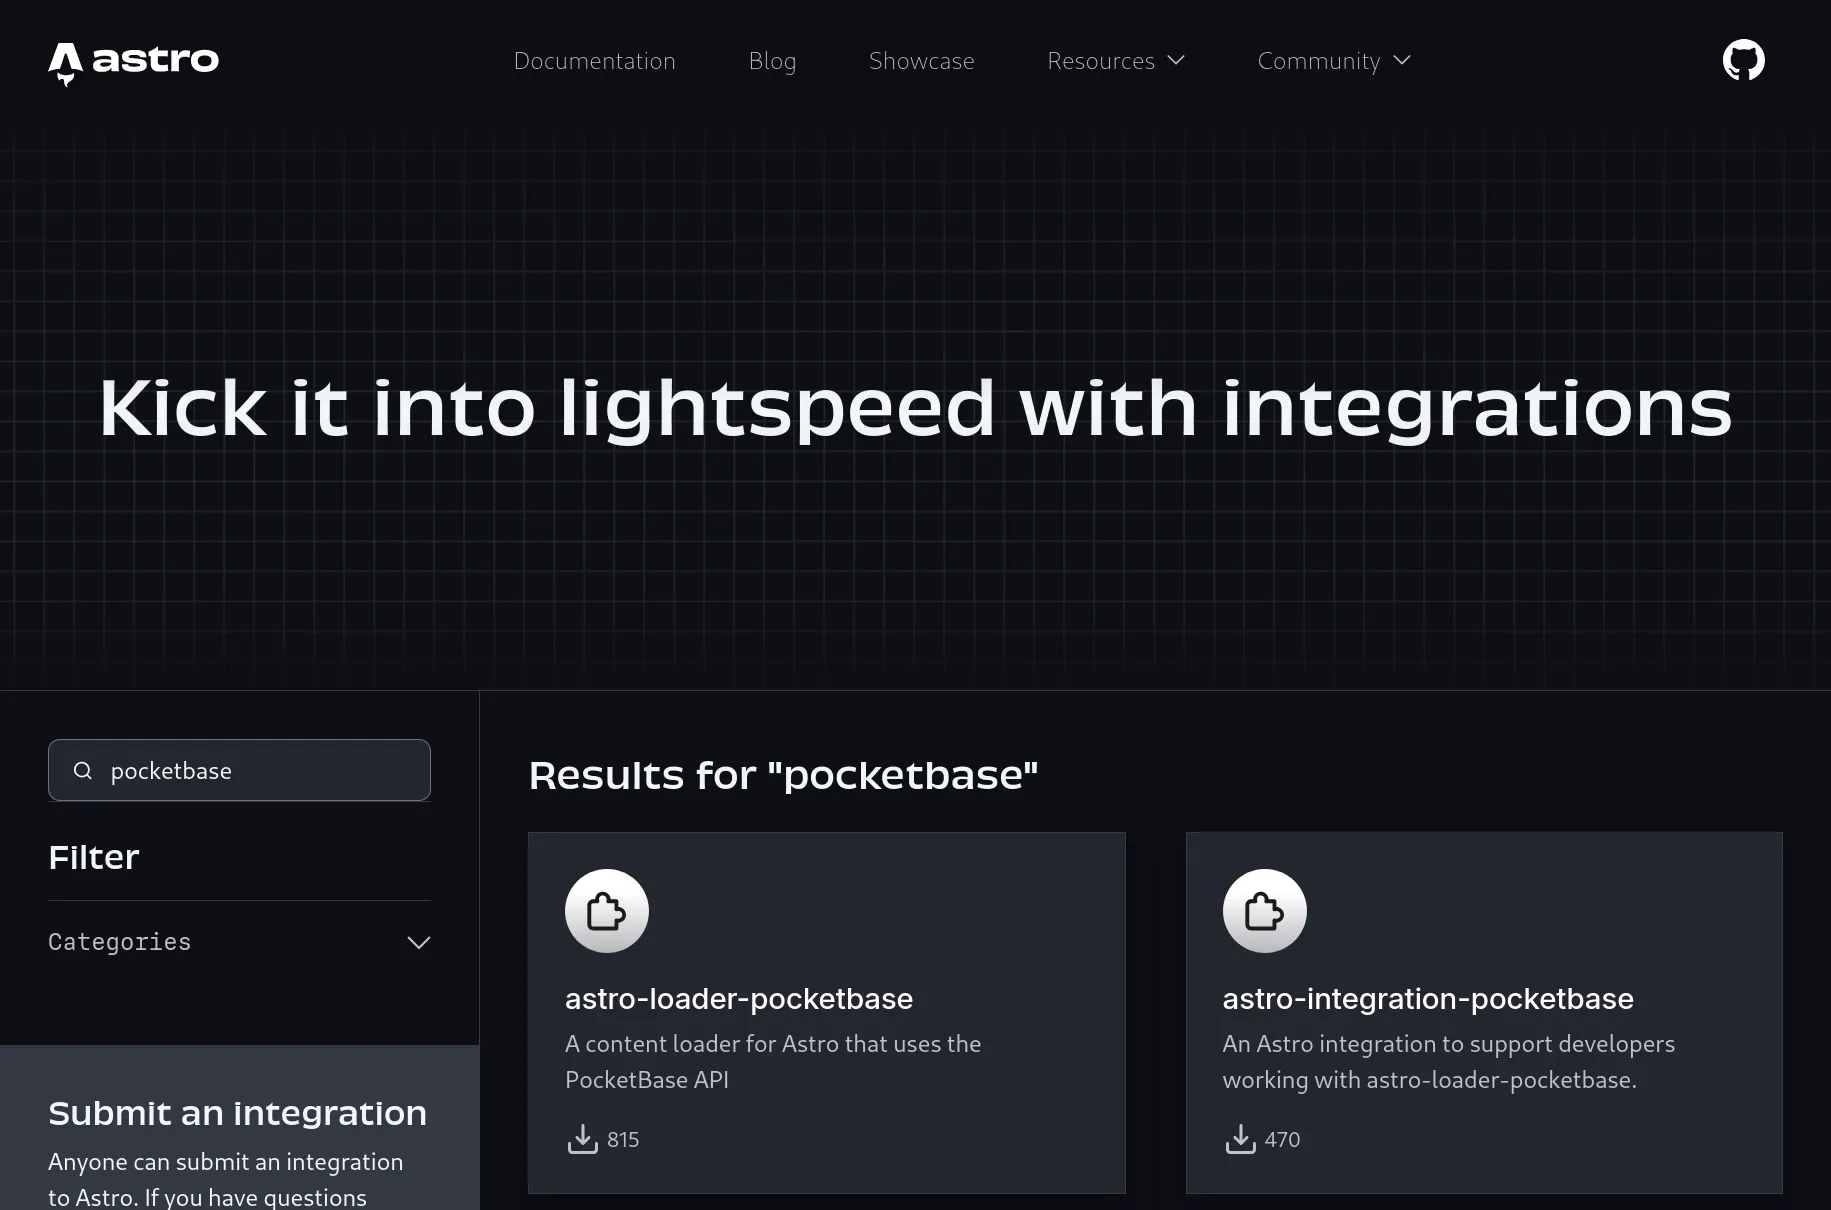The width and height of the screenshot is (1831, 1210).
Task: Click the download icon showing 470 downloads
Action: pos(1240,1139)
